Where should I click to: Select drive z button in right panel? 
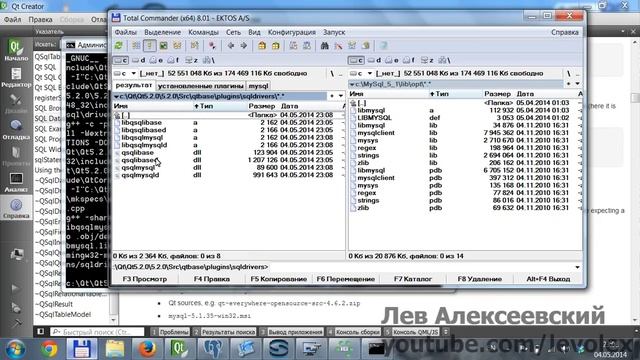click(427, 60)
